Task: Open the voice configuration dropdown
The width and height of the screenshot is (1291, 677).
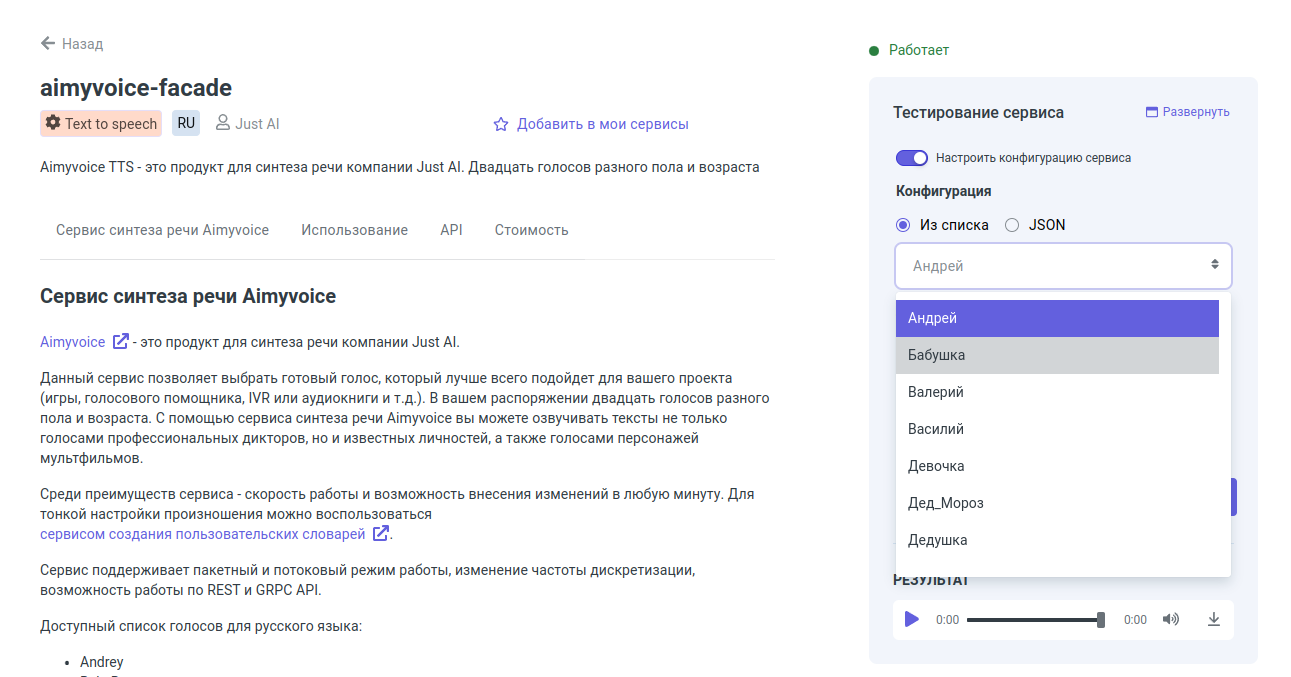Action: 1063,266
